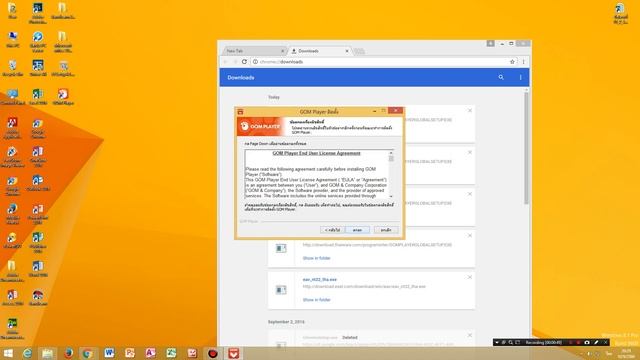Click the Downloads page vertical scrollbar
Image resolution: width=640 pixels, height=360 pixels.
point(526,148)
